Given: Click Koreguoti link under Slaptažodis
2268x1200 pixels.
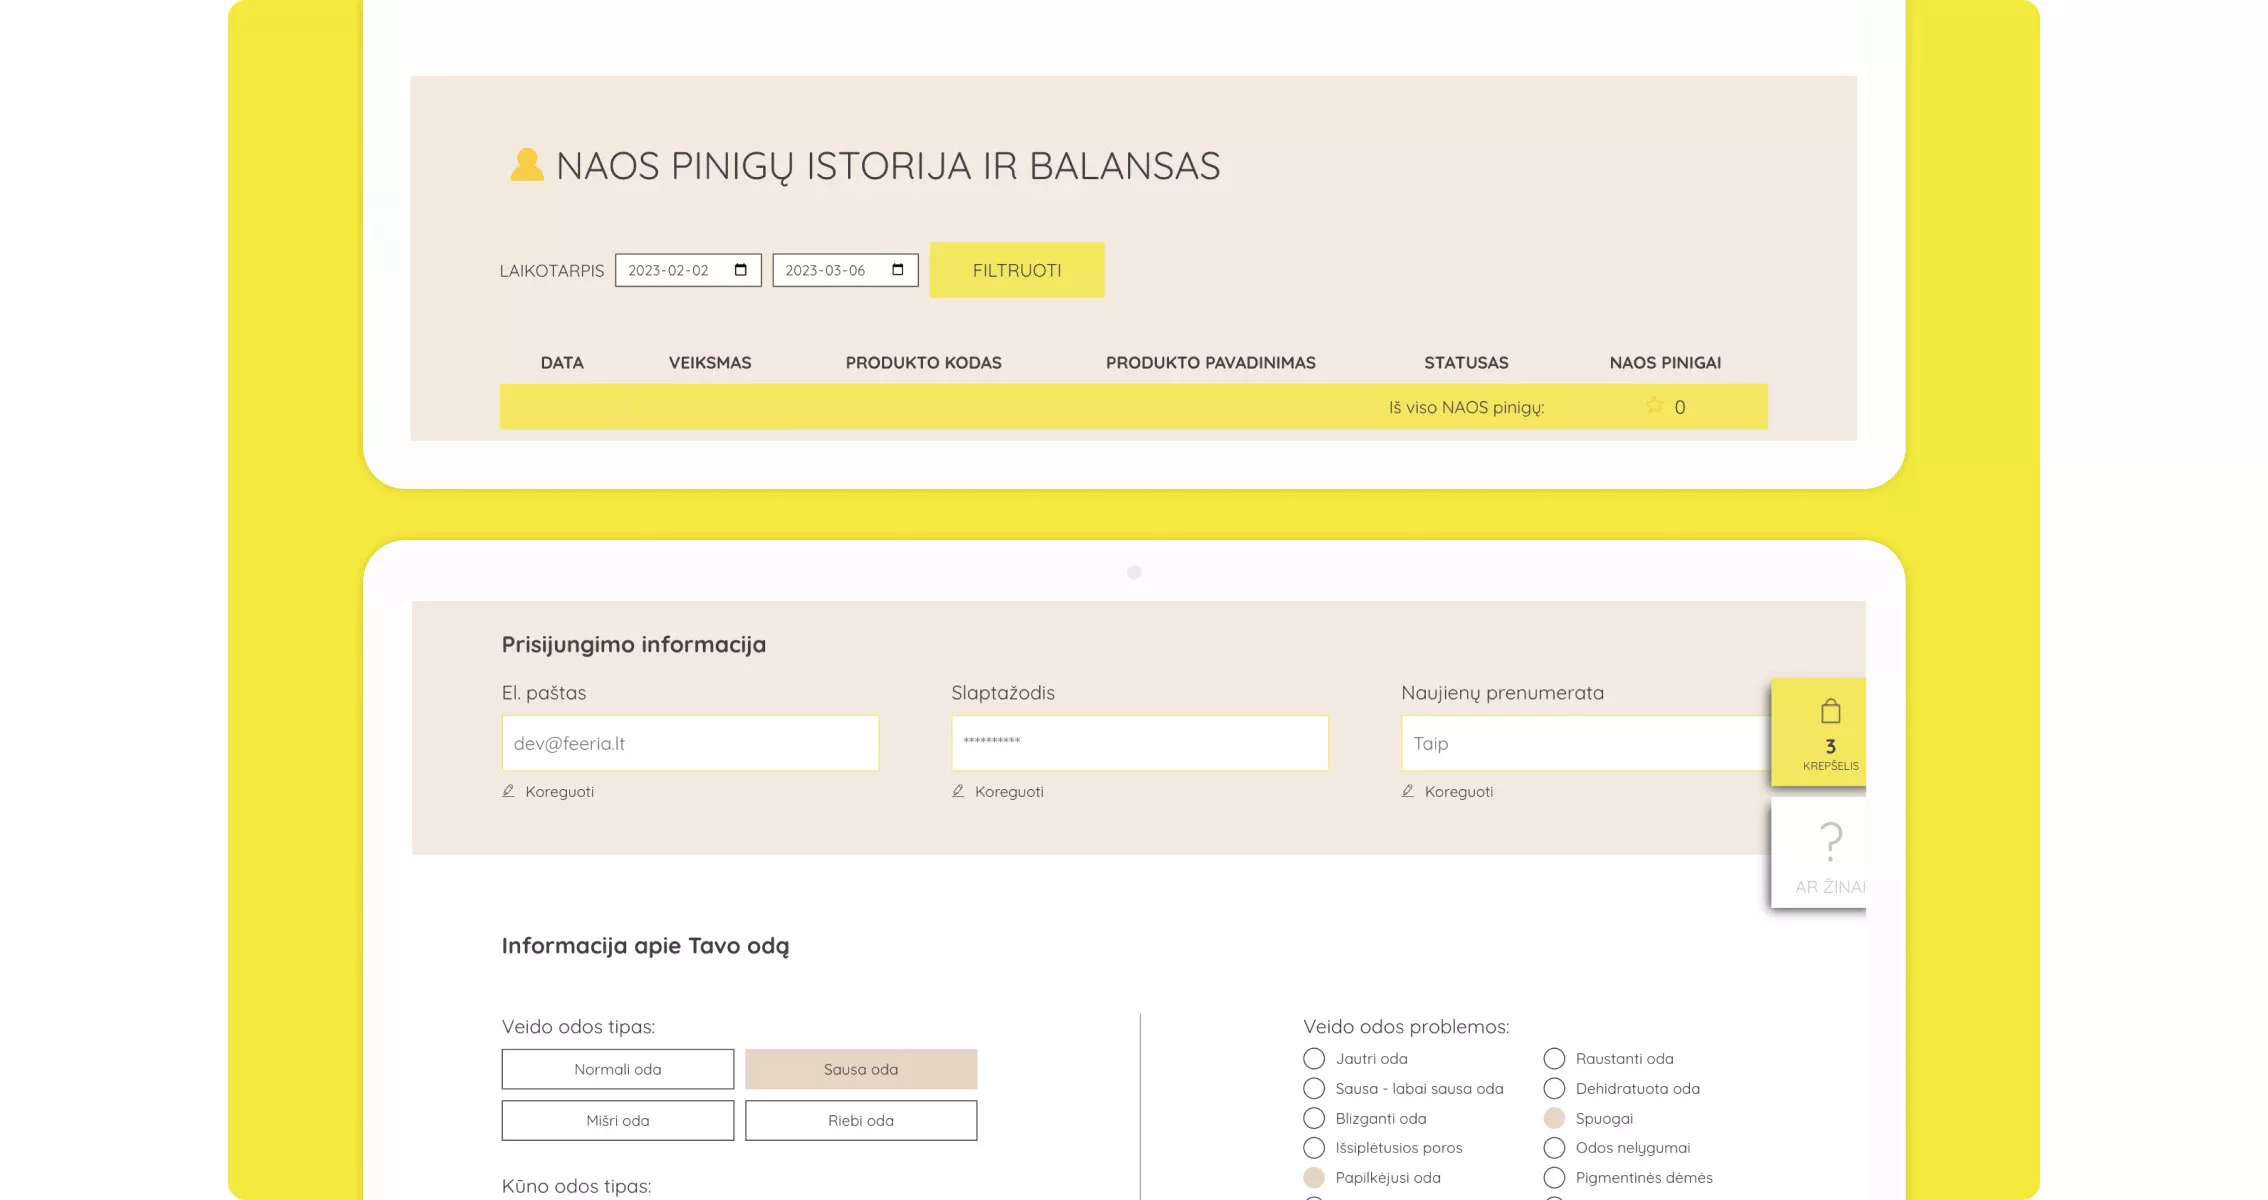Looking at the screenshot, I should click(1009, 792).
